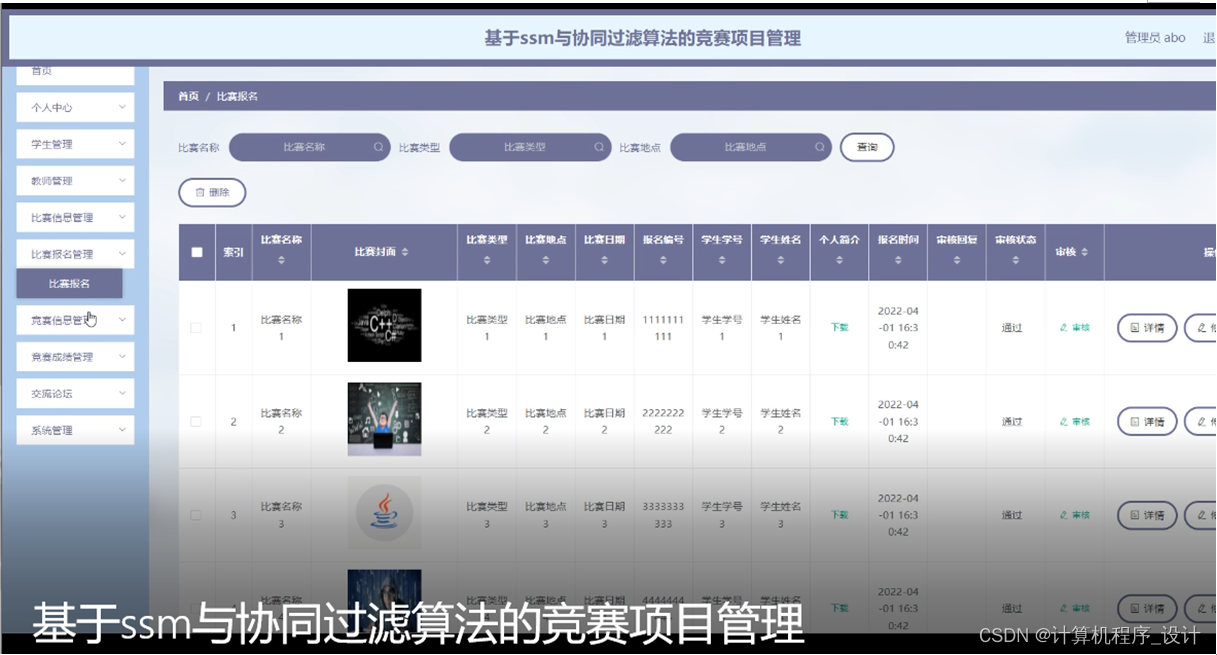Click the 报名编号 cell 1111111111
The height and width of the screenshot is (655, 1217).
coord(663,328)
